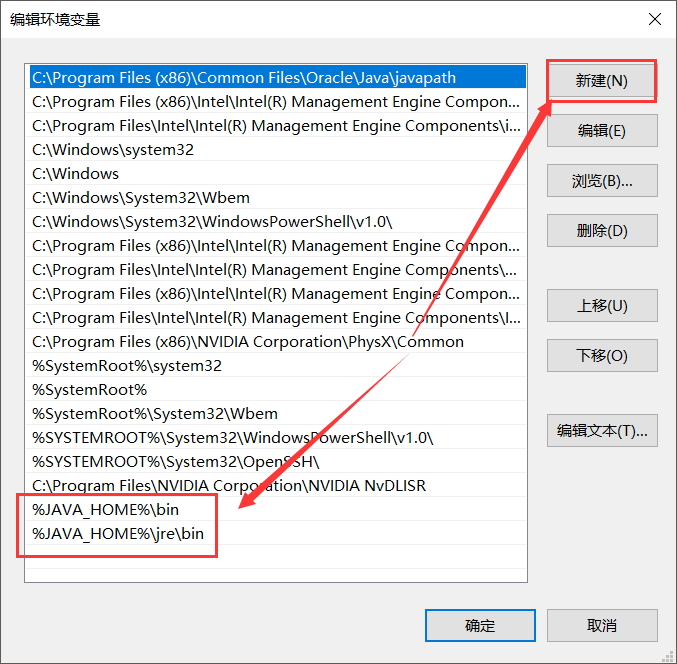Cancel the dialog with 取消
The height and width of the screenshot is (664, 677).
(x=601, y=625)
